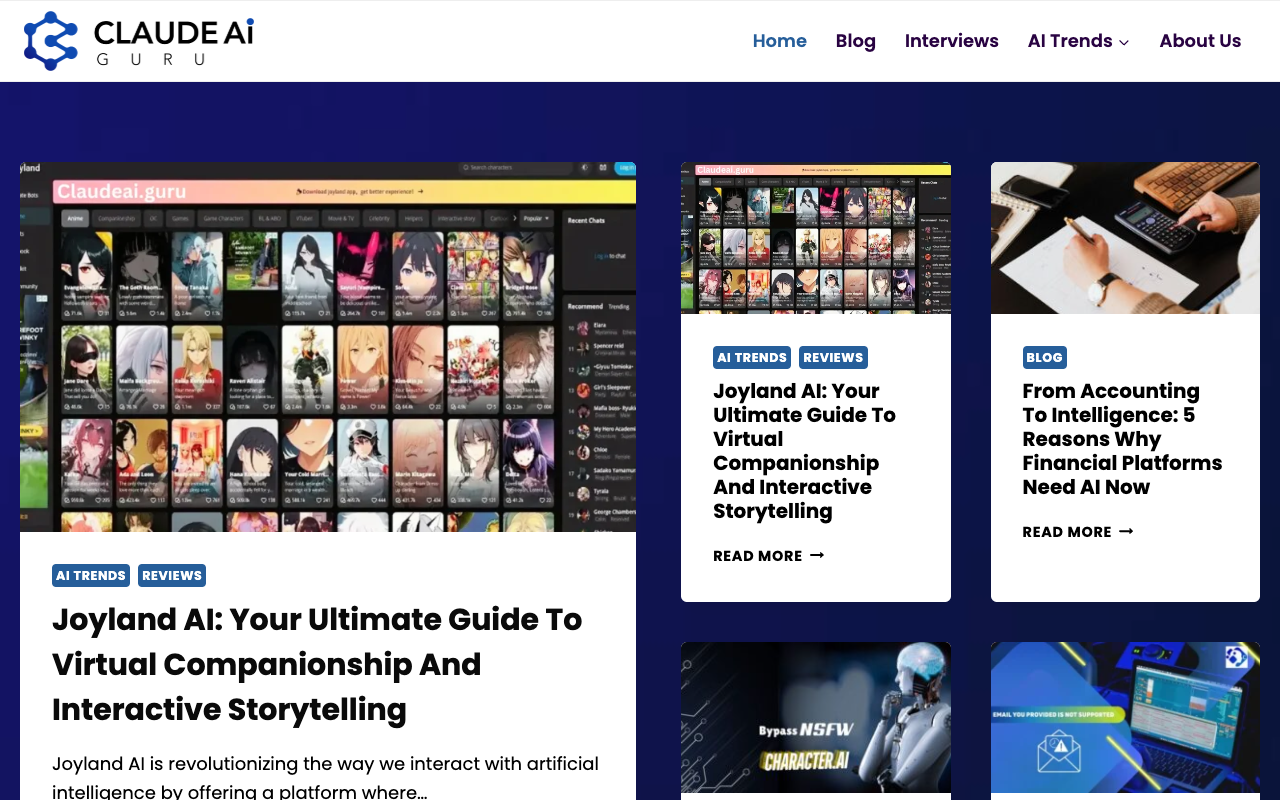Viewport: 1280px width, 800px height.
Task: Open the large Joyland AI featured headline
Action: [x=317, y=664]
